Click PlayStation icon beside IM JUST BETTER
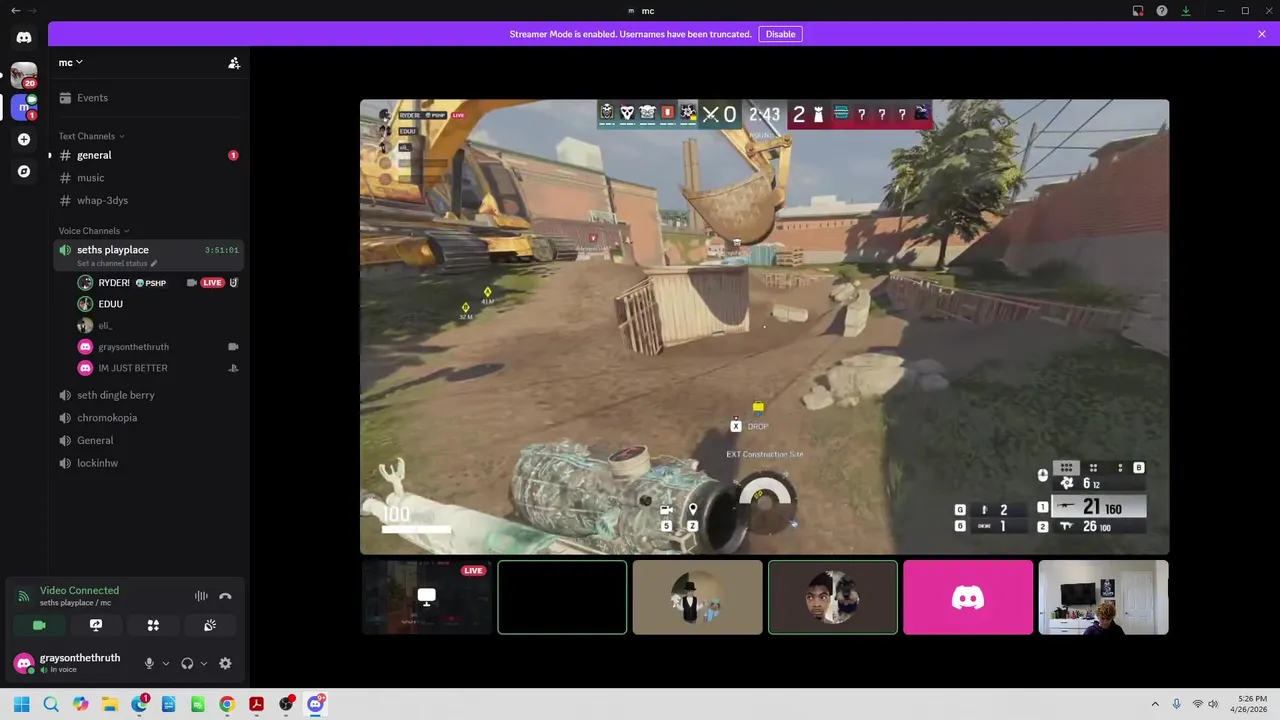The image size is (1280, 720). pos(233,368)
